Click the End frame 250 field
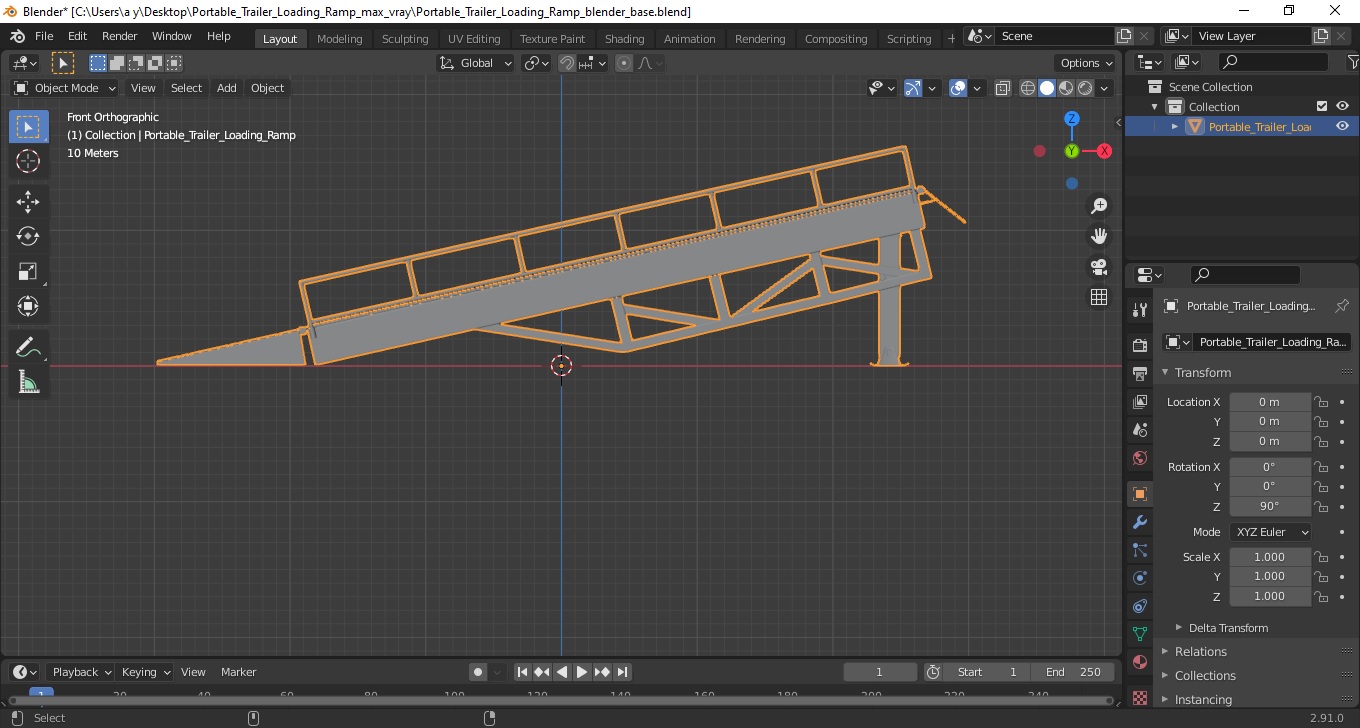Image resolution: width=1360 pixels, height=728 pixels. (1074, 672)
